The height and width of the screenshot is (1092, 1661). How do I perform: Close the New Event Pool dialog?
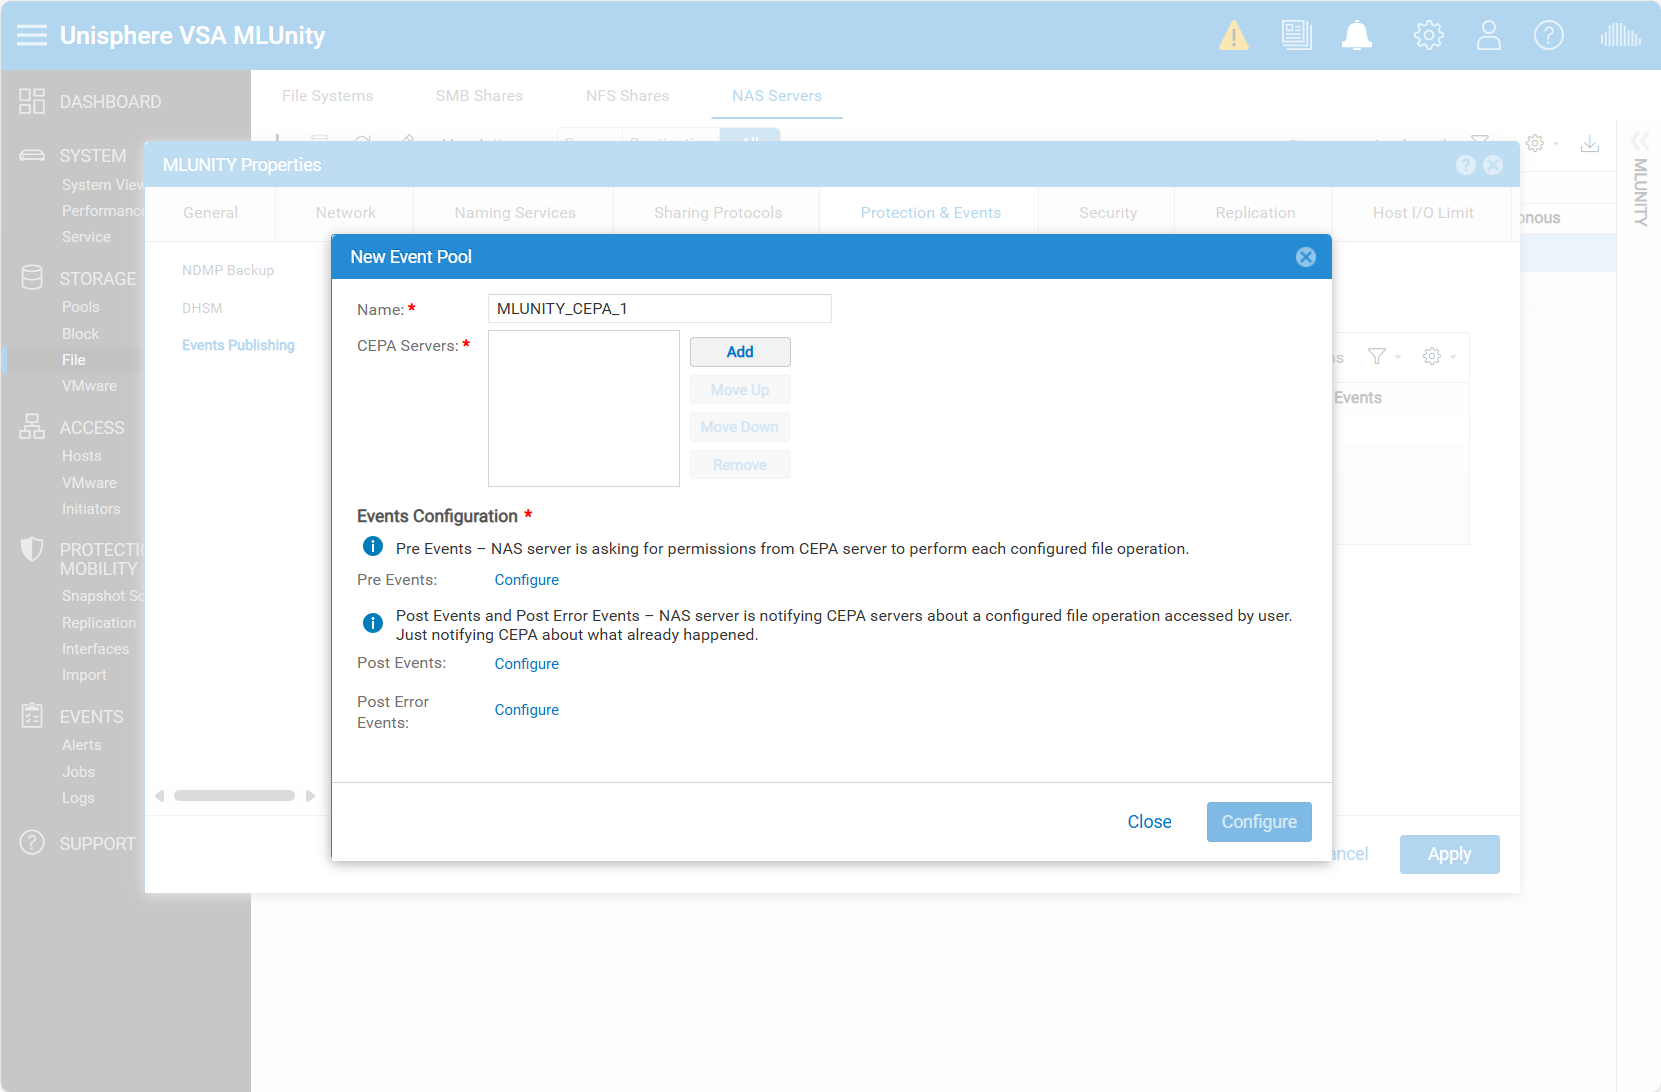1305,257
